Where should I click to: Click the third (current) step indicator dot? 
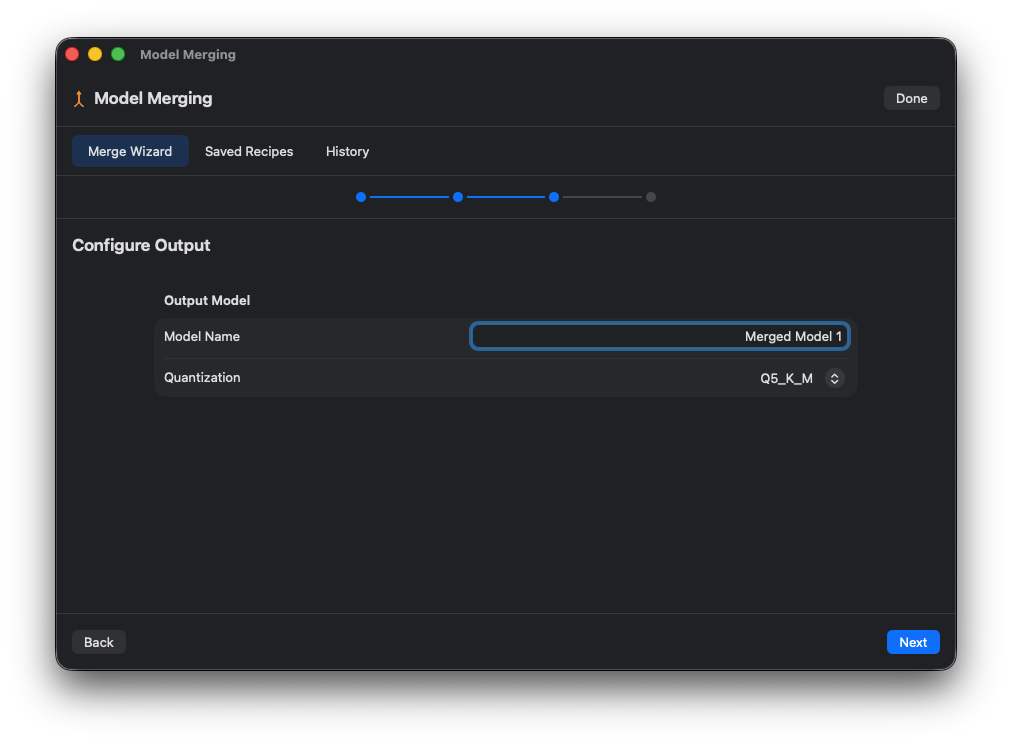pyautogui.click(x=554, y=197)
